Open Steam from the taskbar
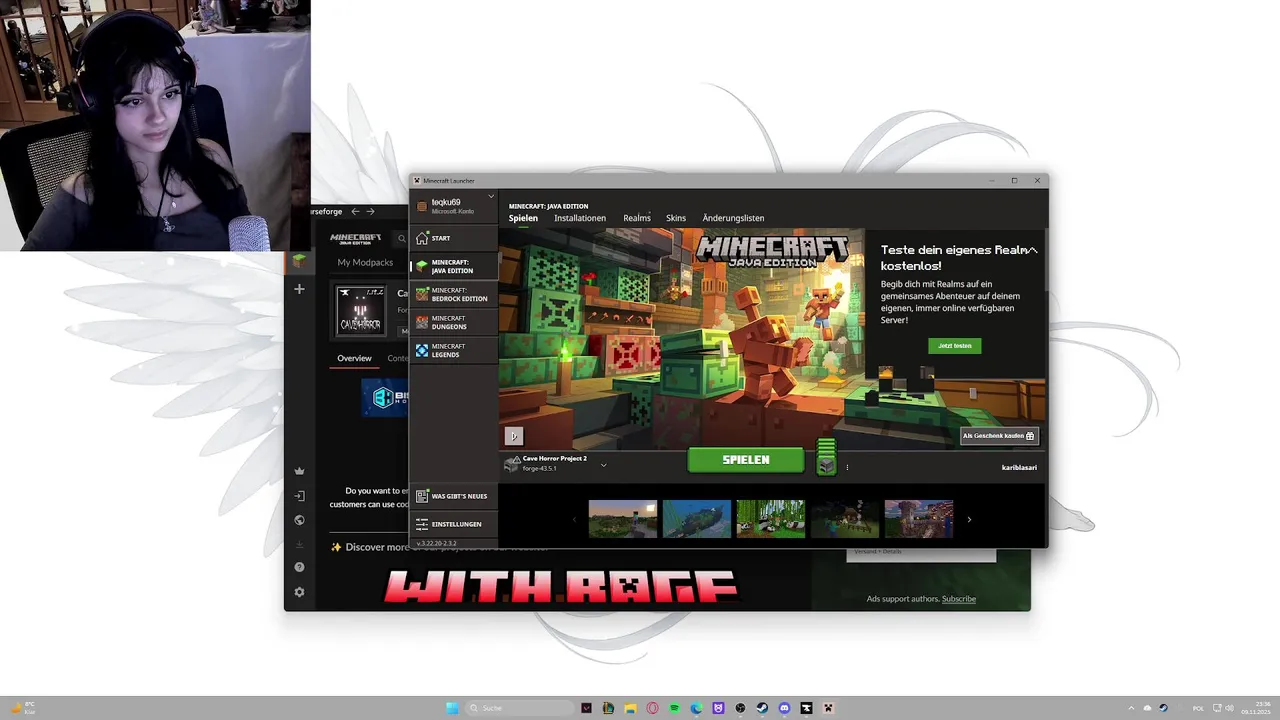The width and height of the screenshot is (1280, 720). tap(762, 708)
